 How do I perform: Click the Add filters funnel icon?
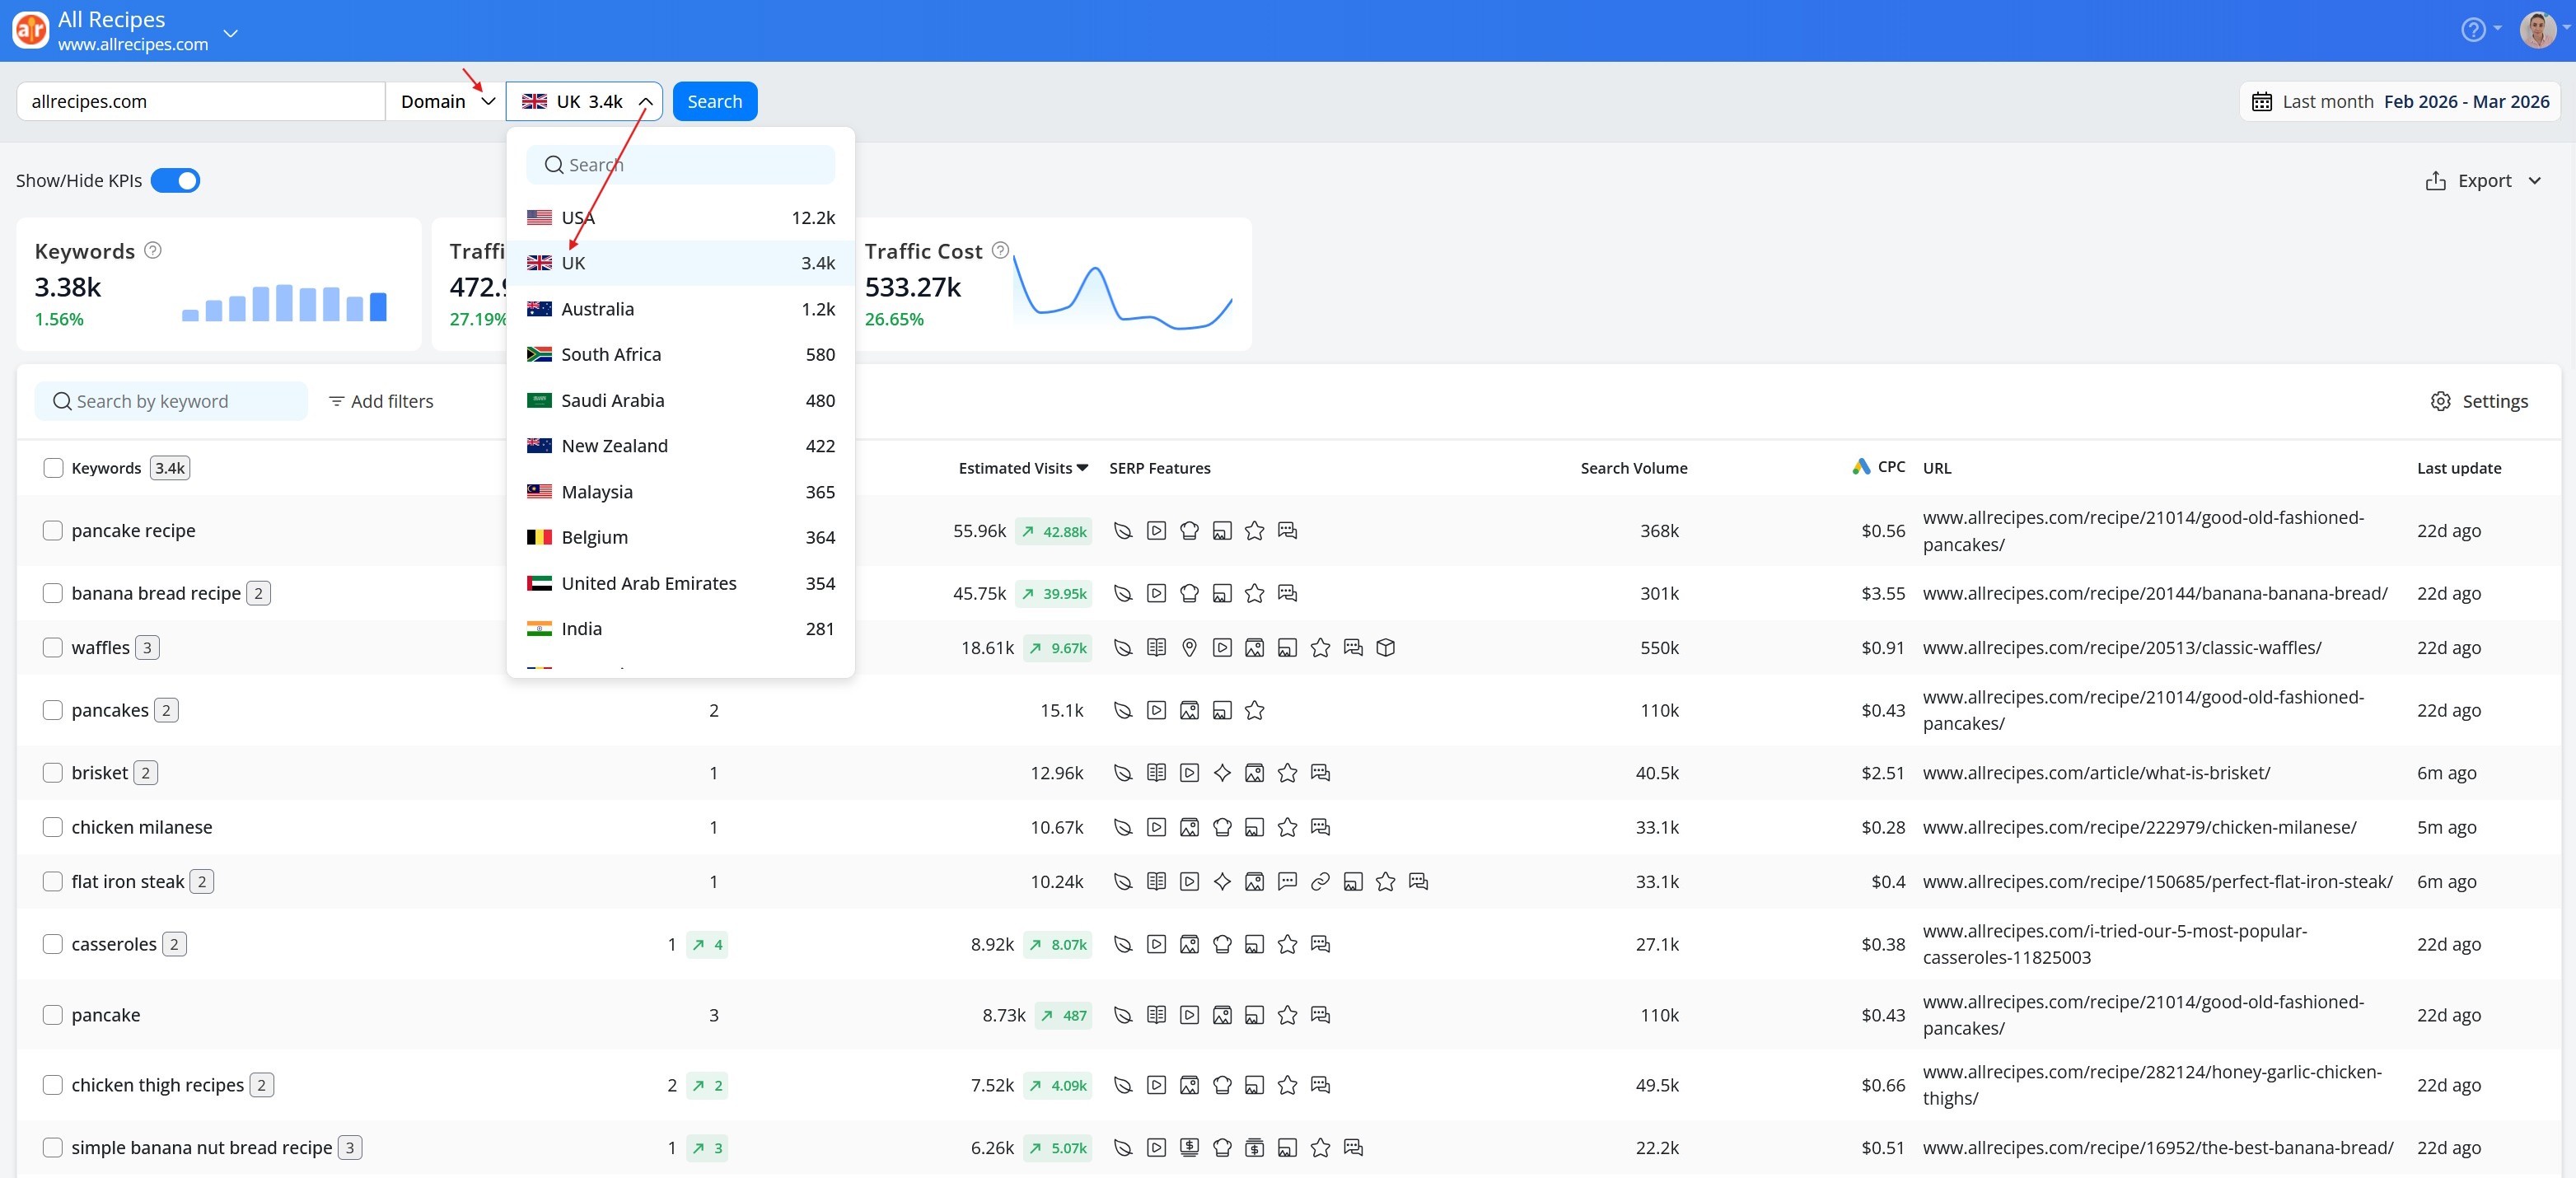coord(337,401)
